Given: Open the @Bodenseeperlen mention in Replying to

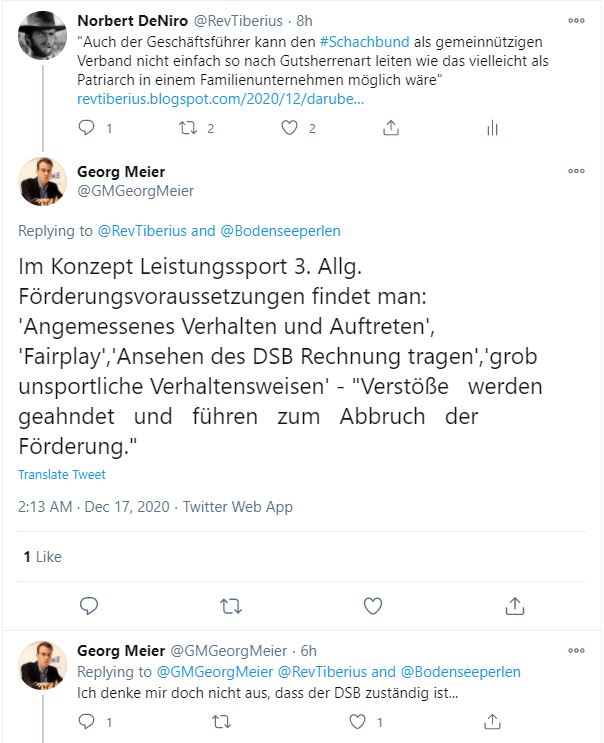Looking at the screenshot, I should click(x=280, y=231).
